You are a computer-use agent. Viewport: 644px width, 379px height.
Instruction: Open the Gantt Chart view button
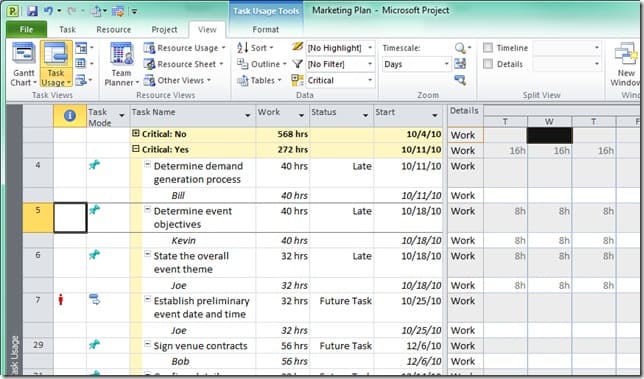point(23,64)
